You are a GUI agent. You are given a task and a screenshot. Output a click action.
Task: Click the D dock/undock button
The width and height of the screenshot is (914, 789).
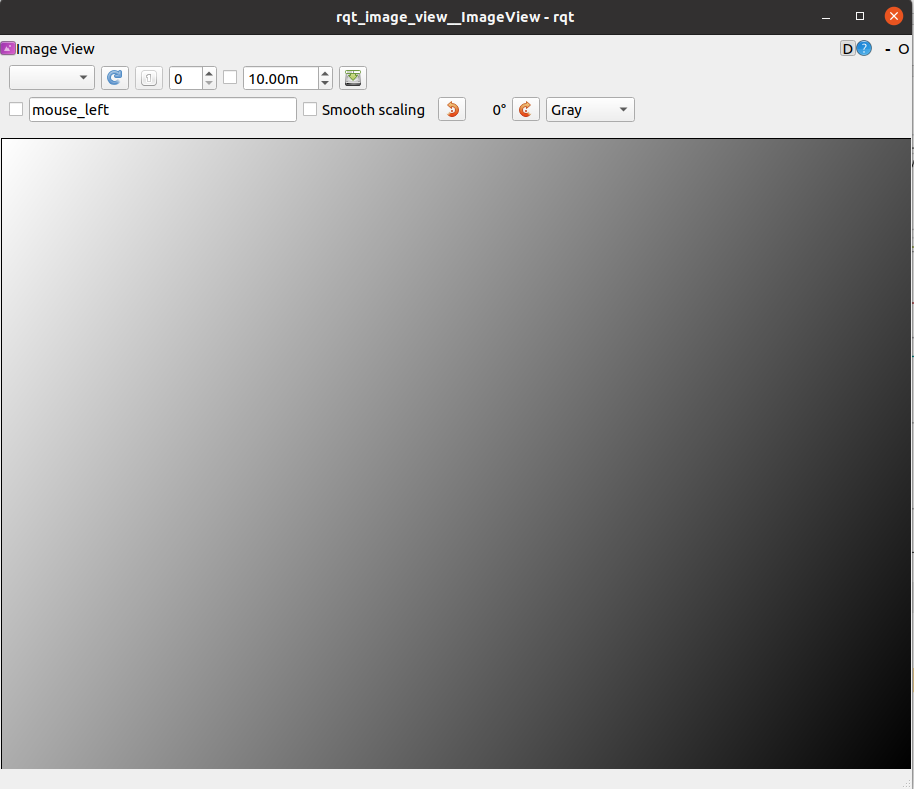[x=847, y=49]
